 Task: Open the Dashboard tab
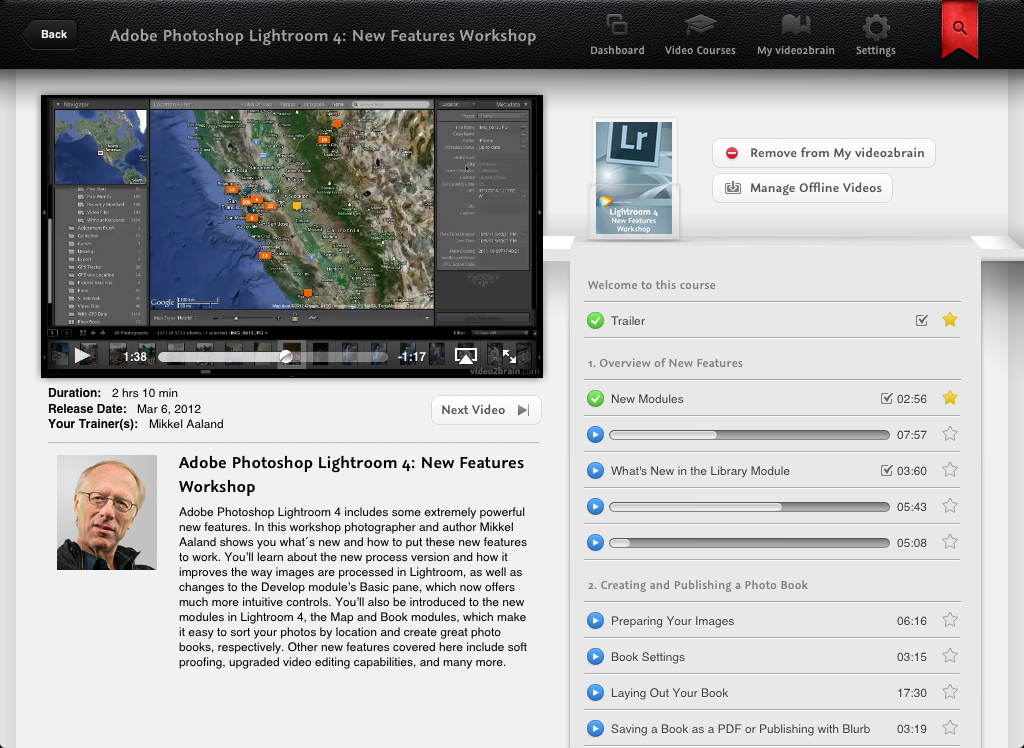(x=617, y=35)
